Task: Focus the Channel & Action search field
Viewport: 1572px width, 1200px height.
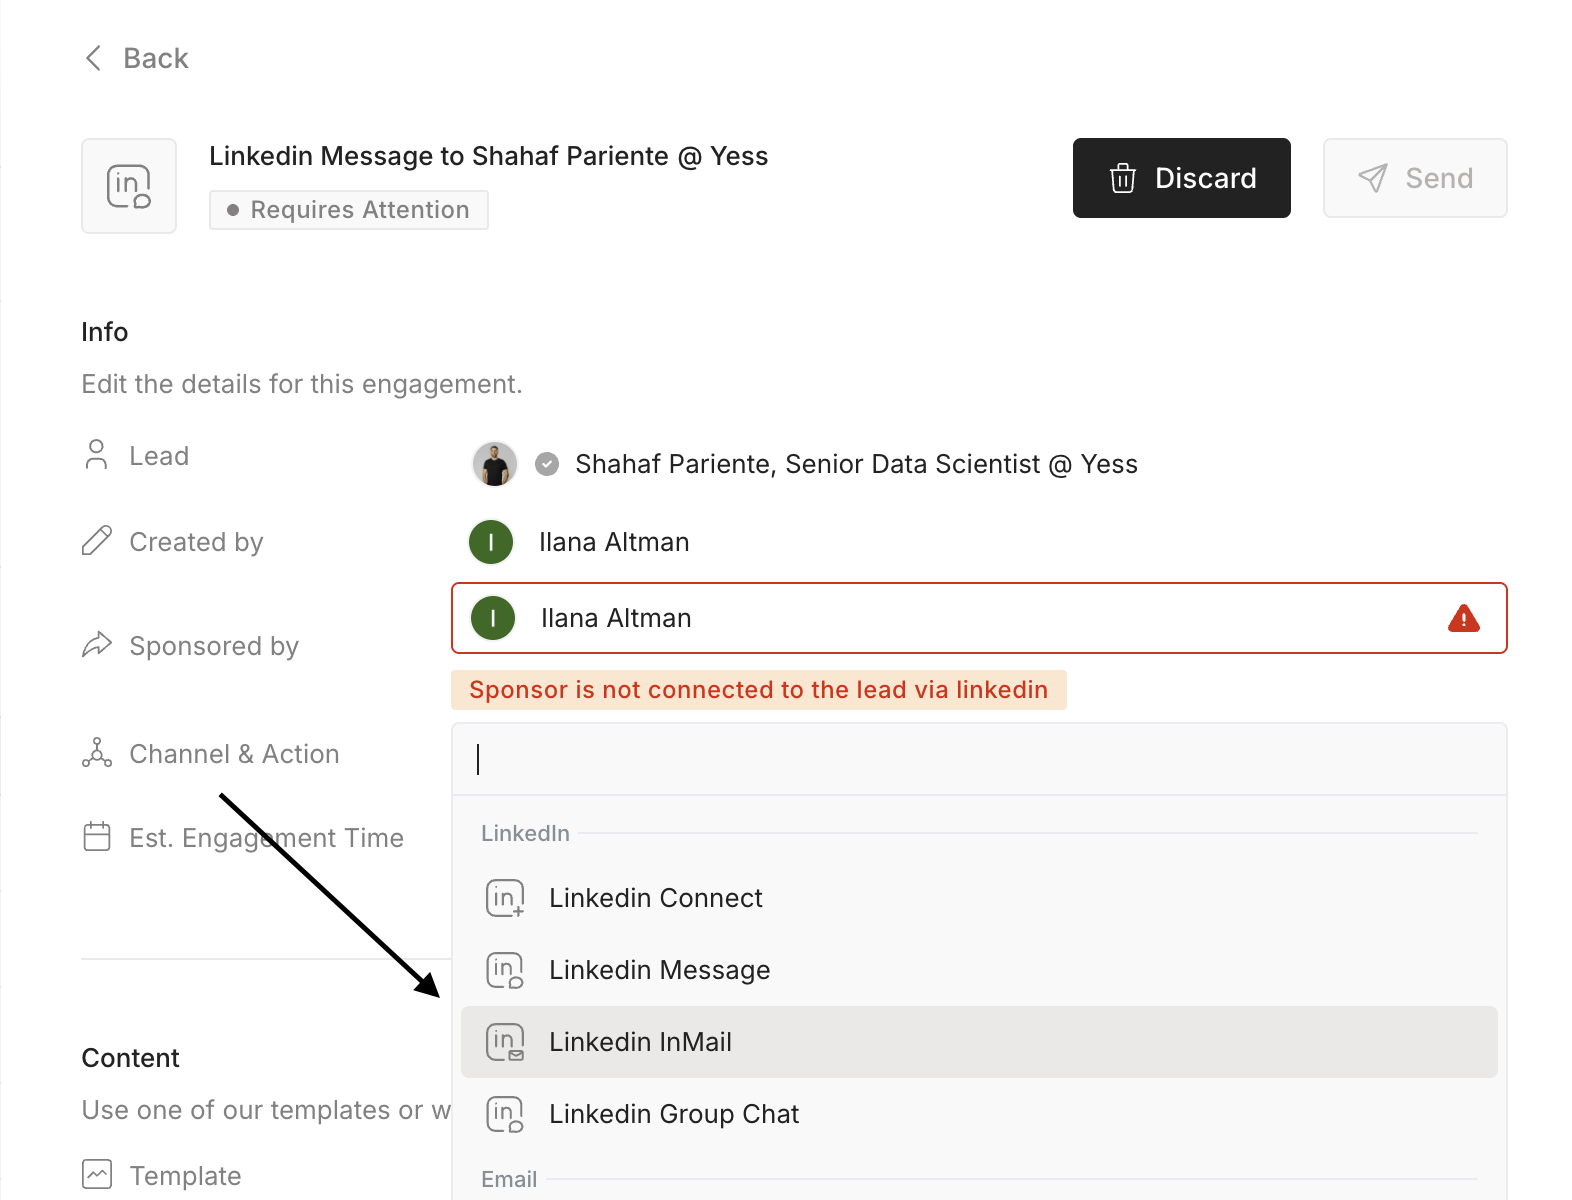Action: pos(978,760)
